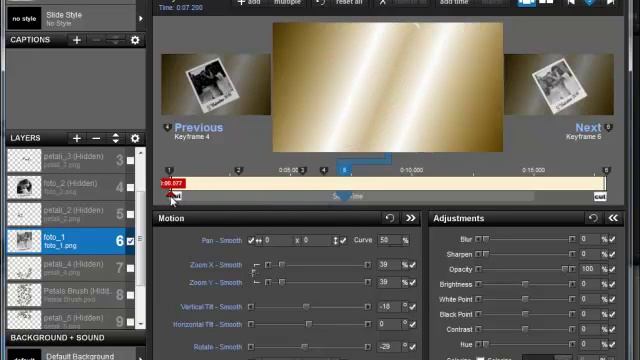
Task: Toggle the Opacity keyframe checkbox
Action: click(x=612, y=269)
